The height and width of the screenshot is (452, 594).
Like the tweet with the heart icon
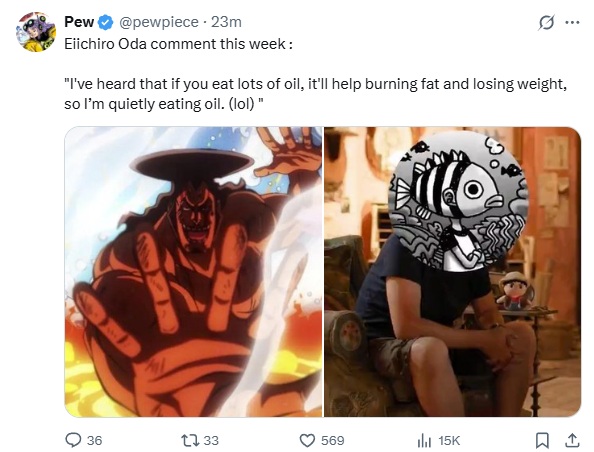click(x=307, y=440)
